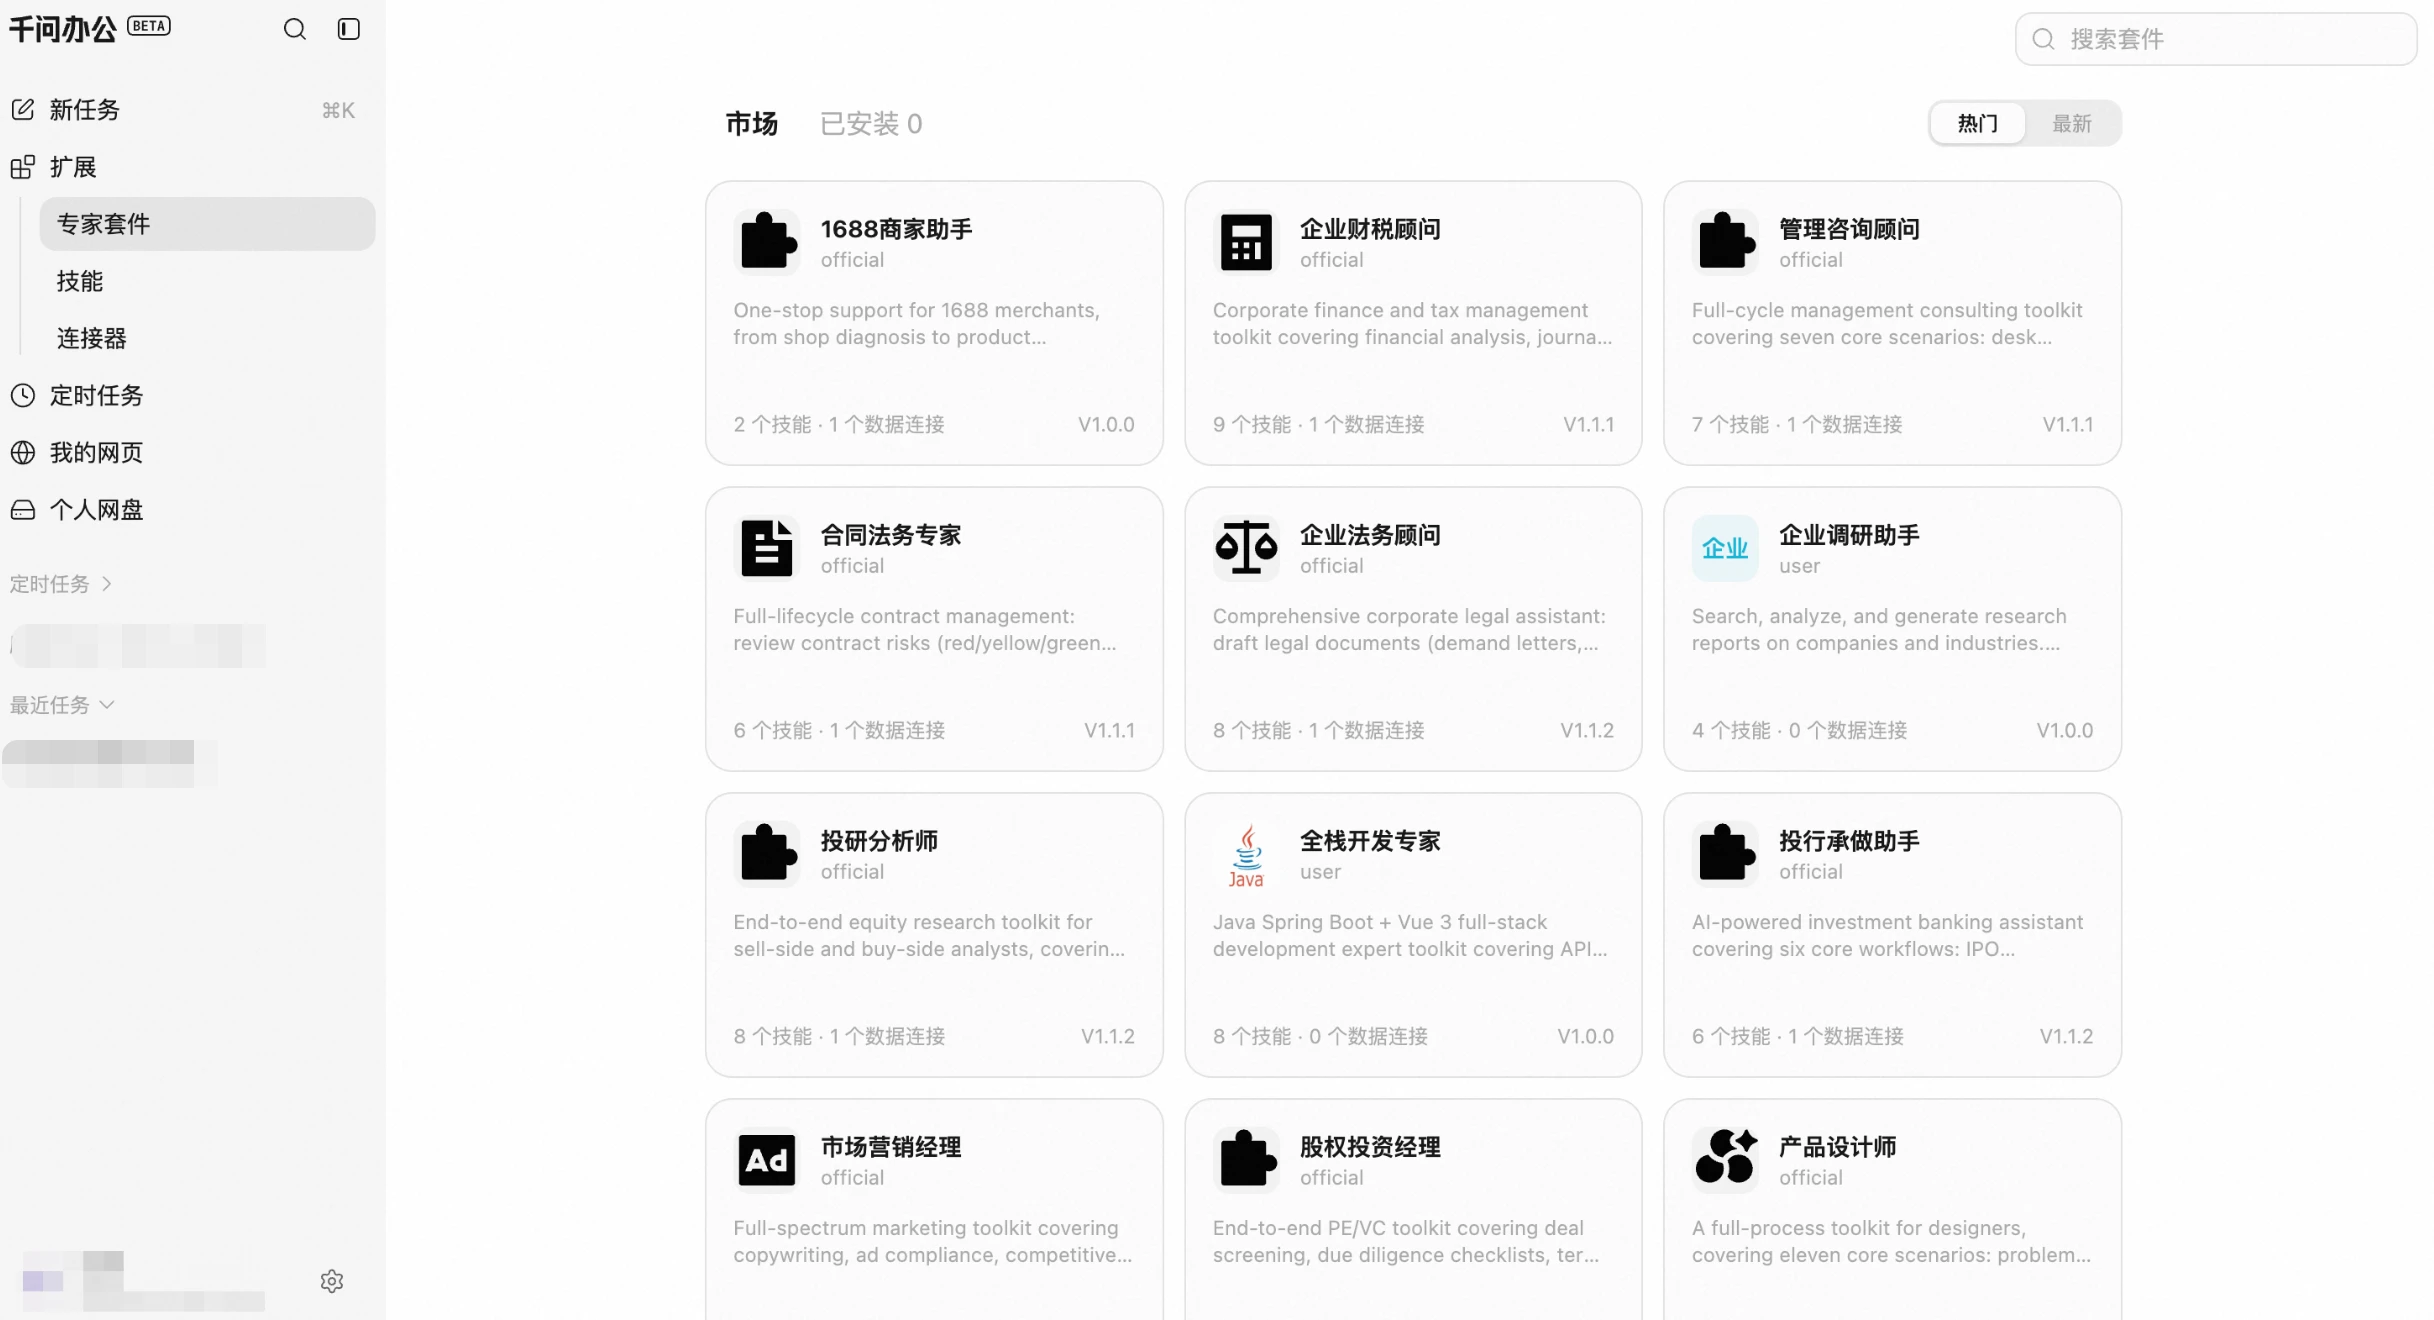2434x1320 pixels.
Task: Focus the 搜索套件 search field
Action: click(x=2216, y=39)
